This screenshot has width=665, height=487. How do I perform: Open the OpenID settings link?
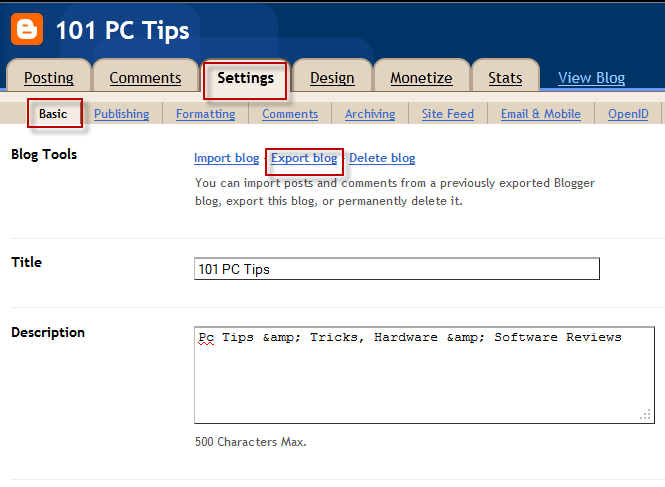tap(628, 114)
